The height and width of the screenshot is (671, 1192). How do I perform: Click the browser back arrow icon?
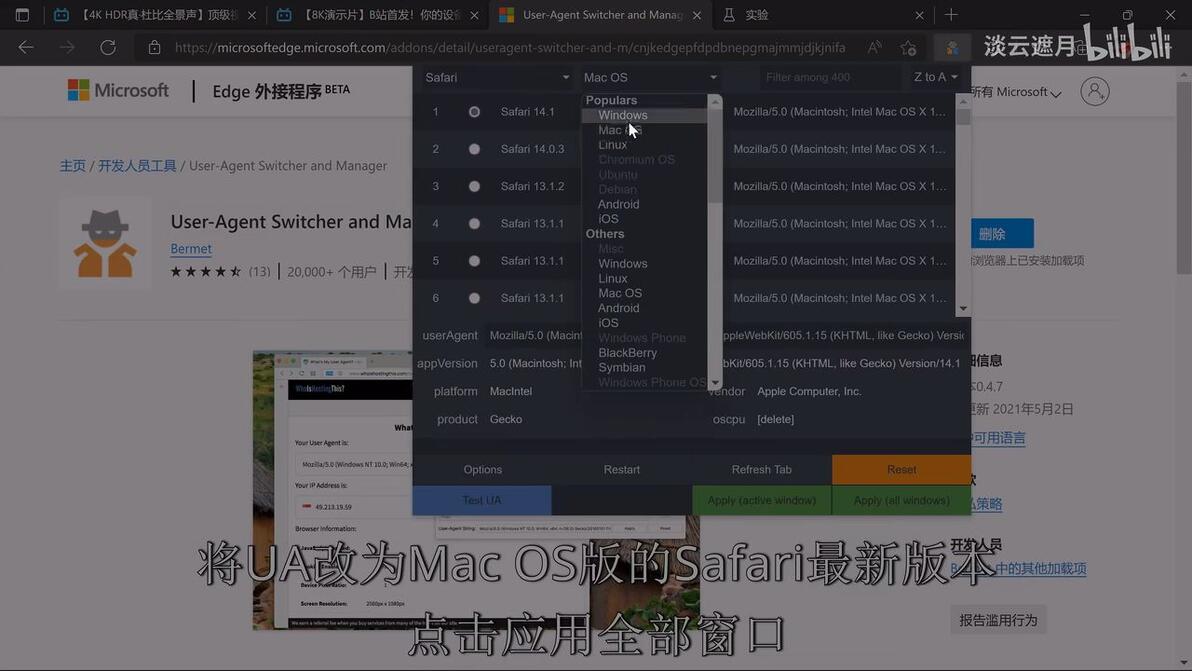(x=26, y=47)
